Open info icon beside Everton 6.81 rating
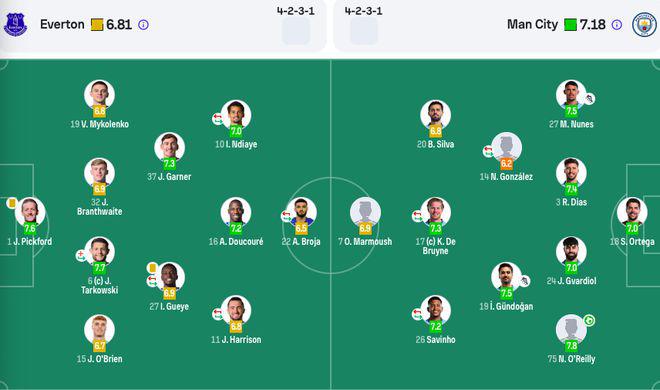This screenshot has width=660, height=390. [144, 25]
